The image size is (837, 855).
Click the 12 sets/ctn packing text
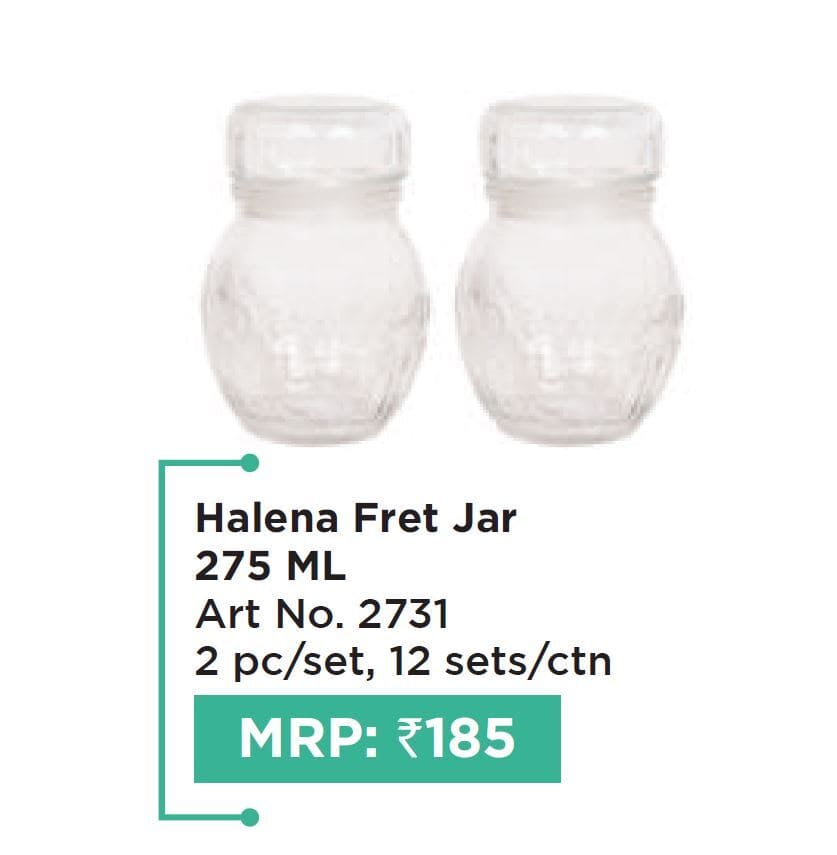coord(501,662)
